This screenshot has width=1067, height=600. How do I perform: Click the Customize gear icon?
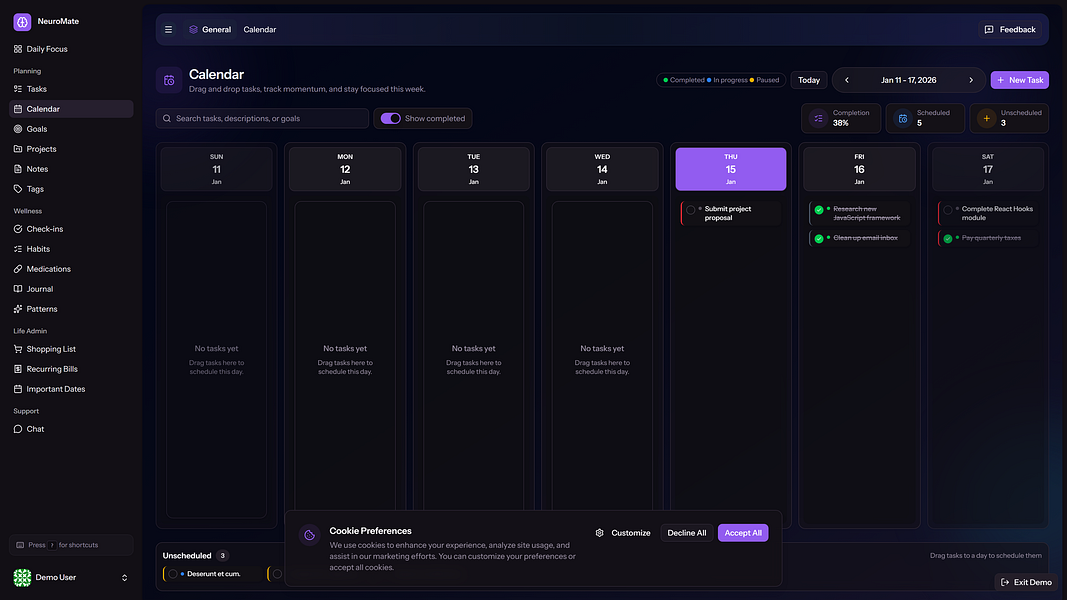pyautogui.click(x=600, y=533)
